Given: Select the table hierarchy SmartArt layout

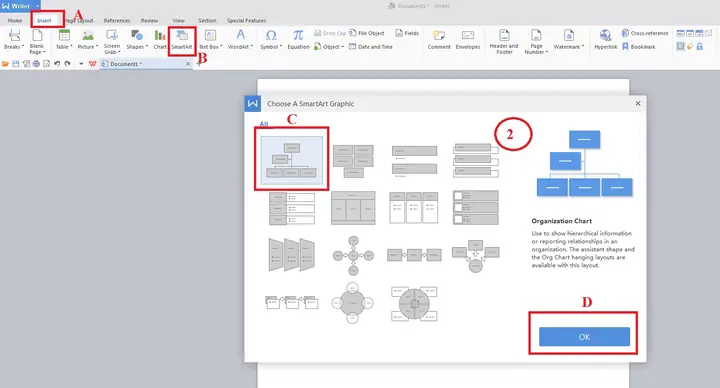Looking at the screenshot, I should (x=353, y=208).
